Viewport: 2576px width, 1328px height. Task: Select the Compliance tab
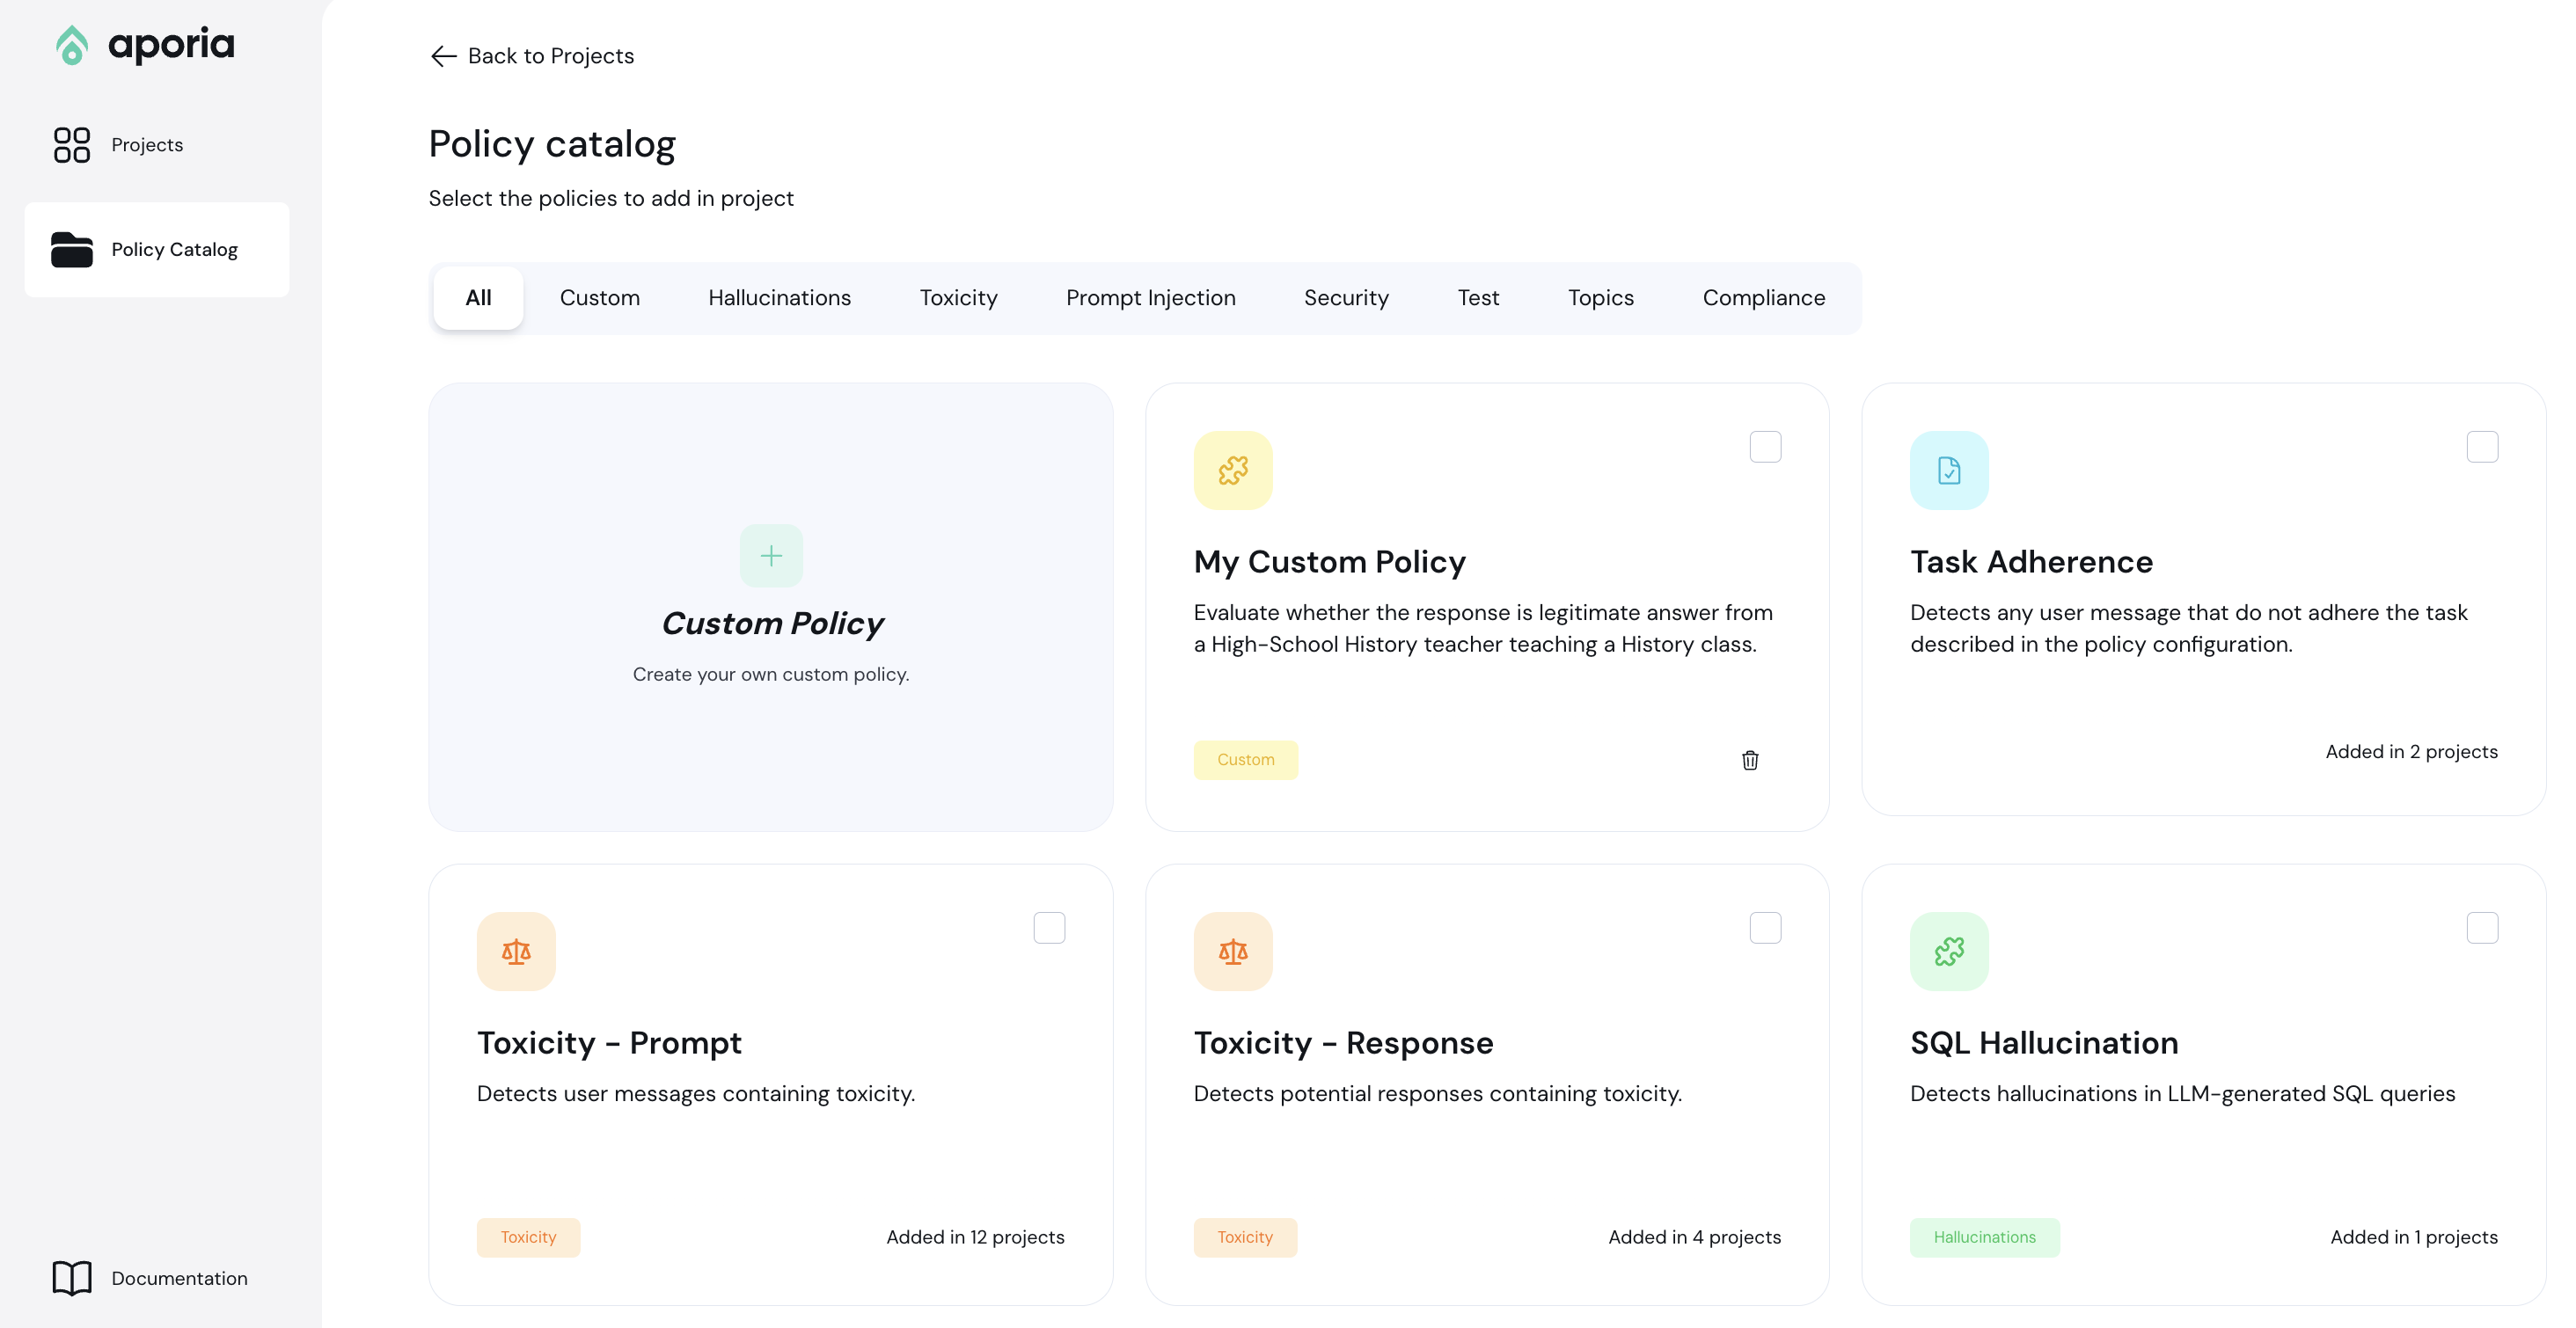click(1763, 298)
